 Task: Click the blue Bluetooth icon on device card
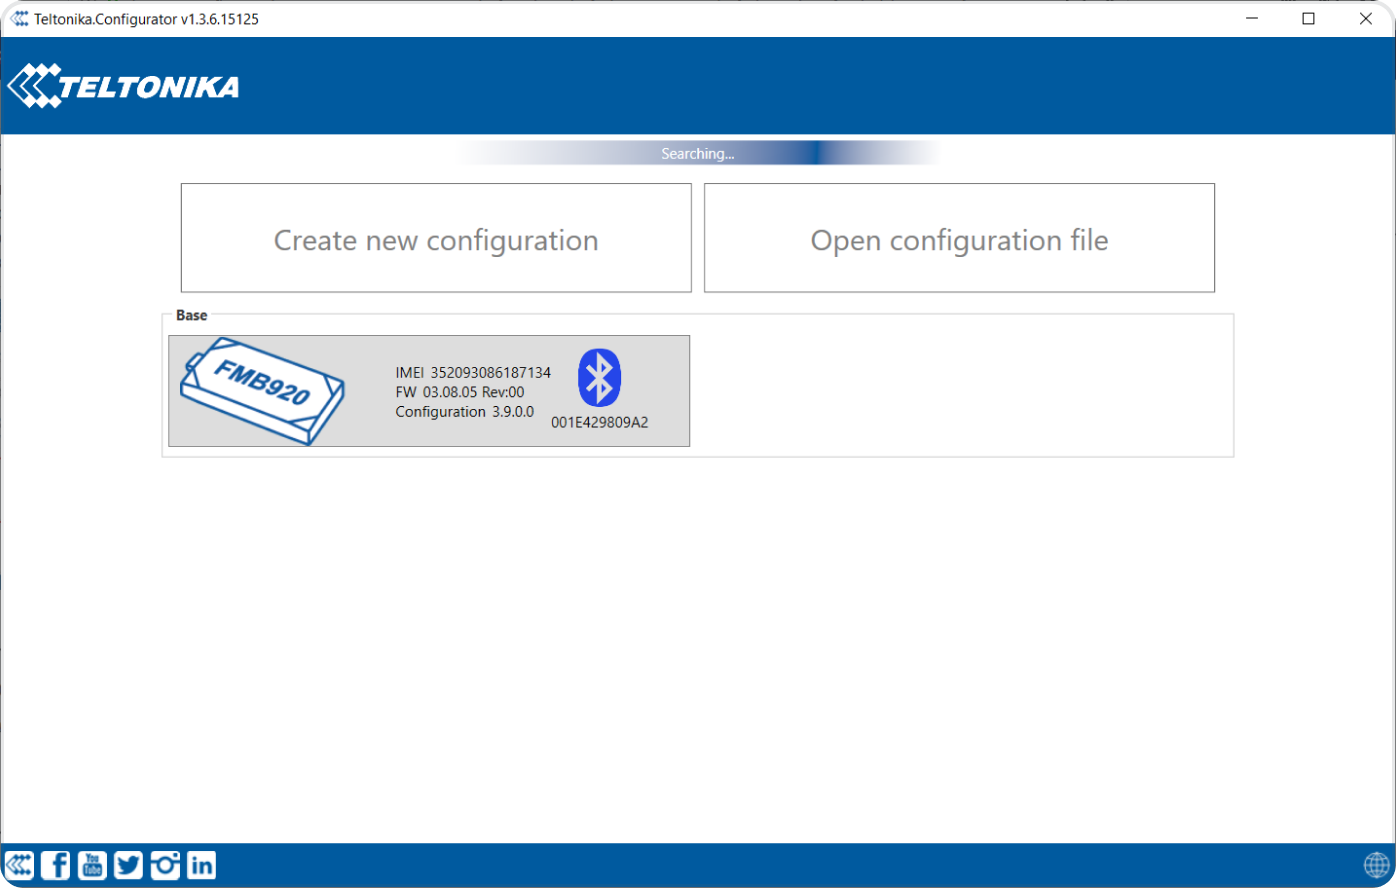(599, 378)
